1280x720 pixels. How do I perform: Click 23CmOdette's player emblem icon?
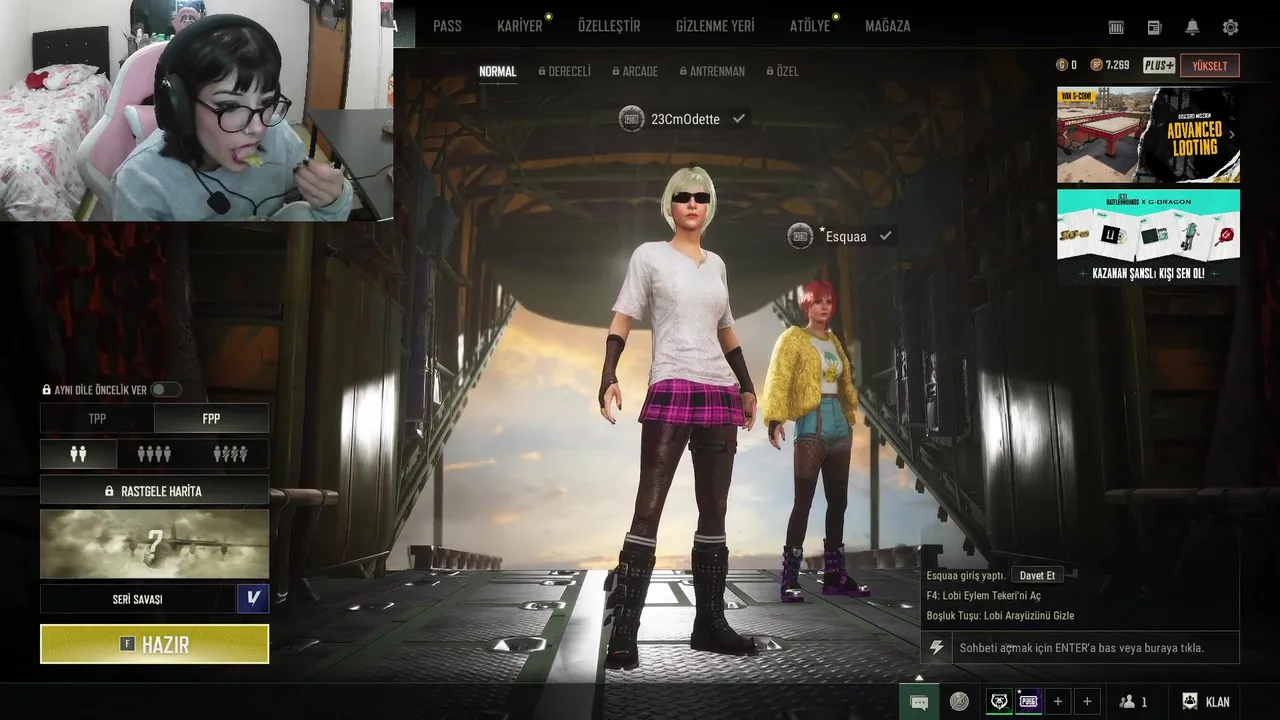631,119
